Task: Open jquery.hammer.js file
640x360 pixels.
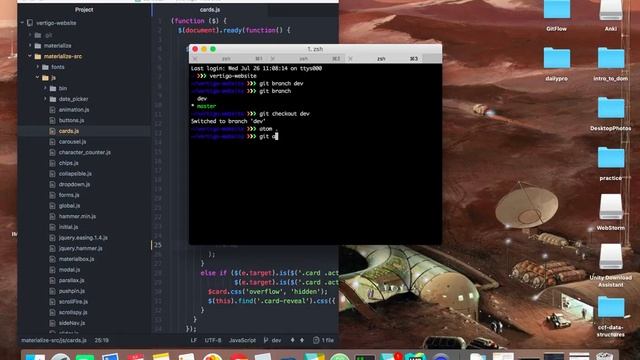Action: tap(80, 248)
